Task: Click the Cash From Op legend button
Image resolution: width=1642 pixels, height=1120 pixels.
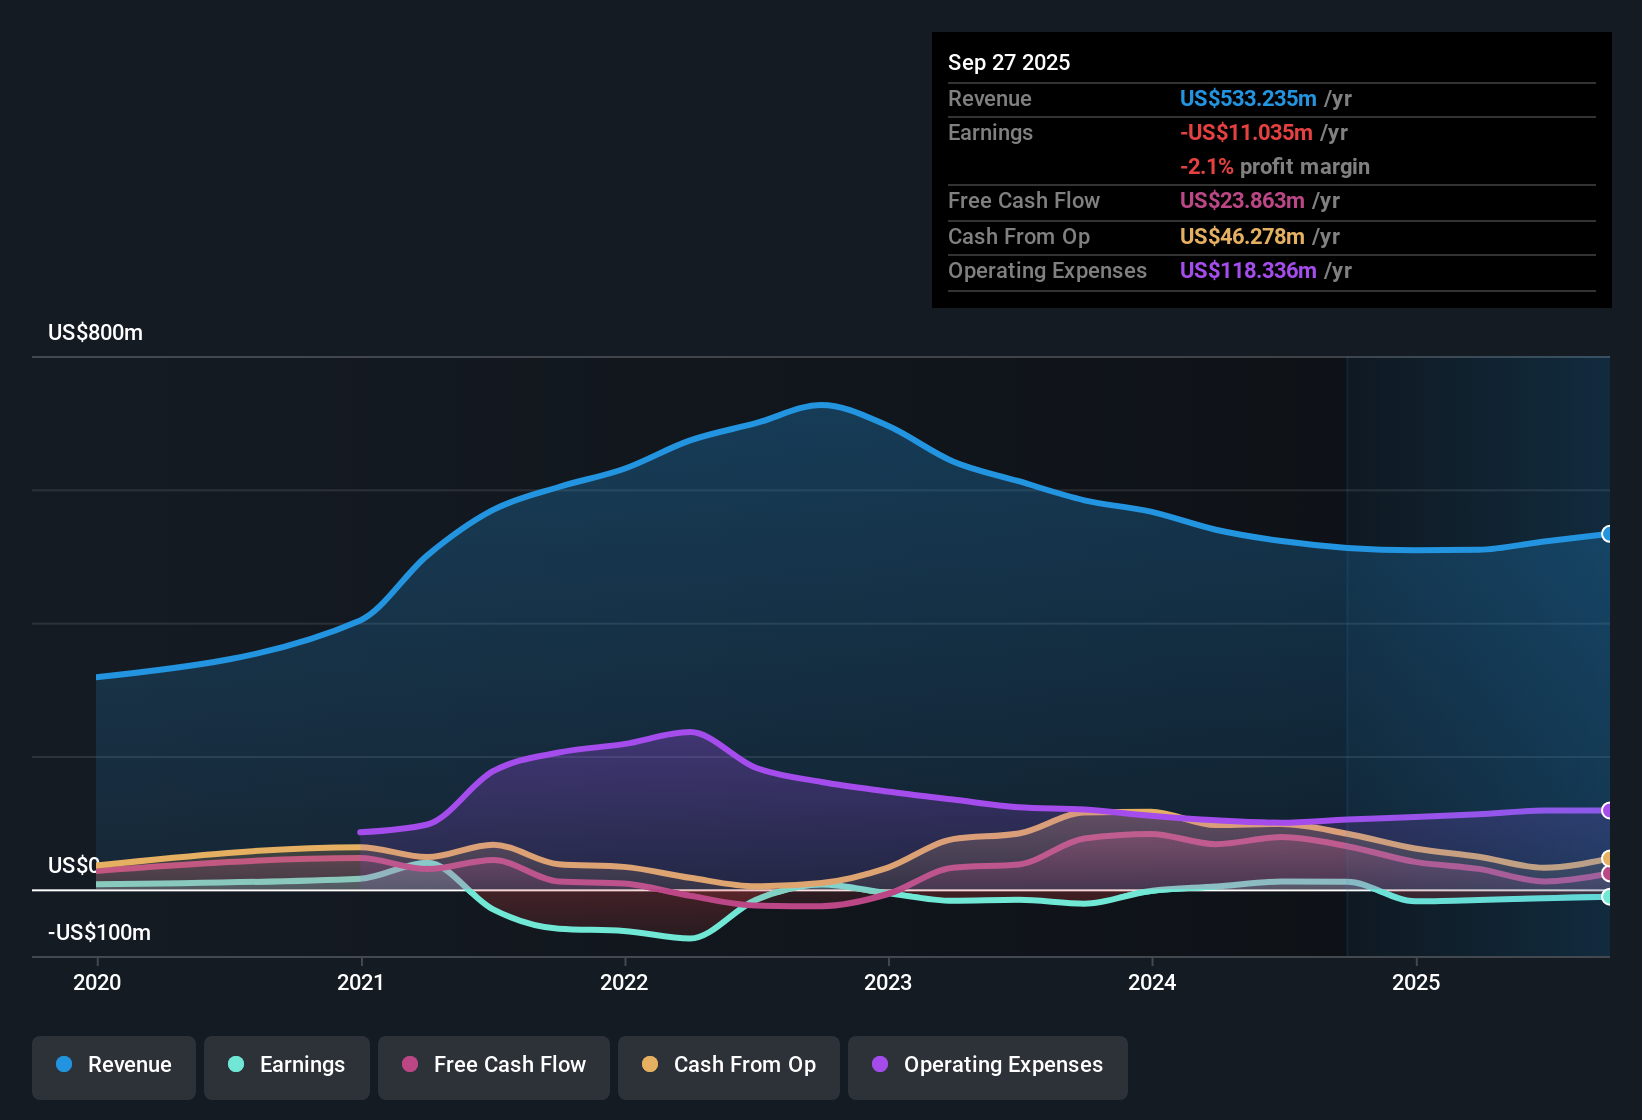Action: pyautogui.click(x=728, y=1066)
